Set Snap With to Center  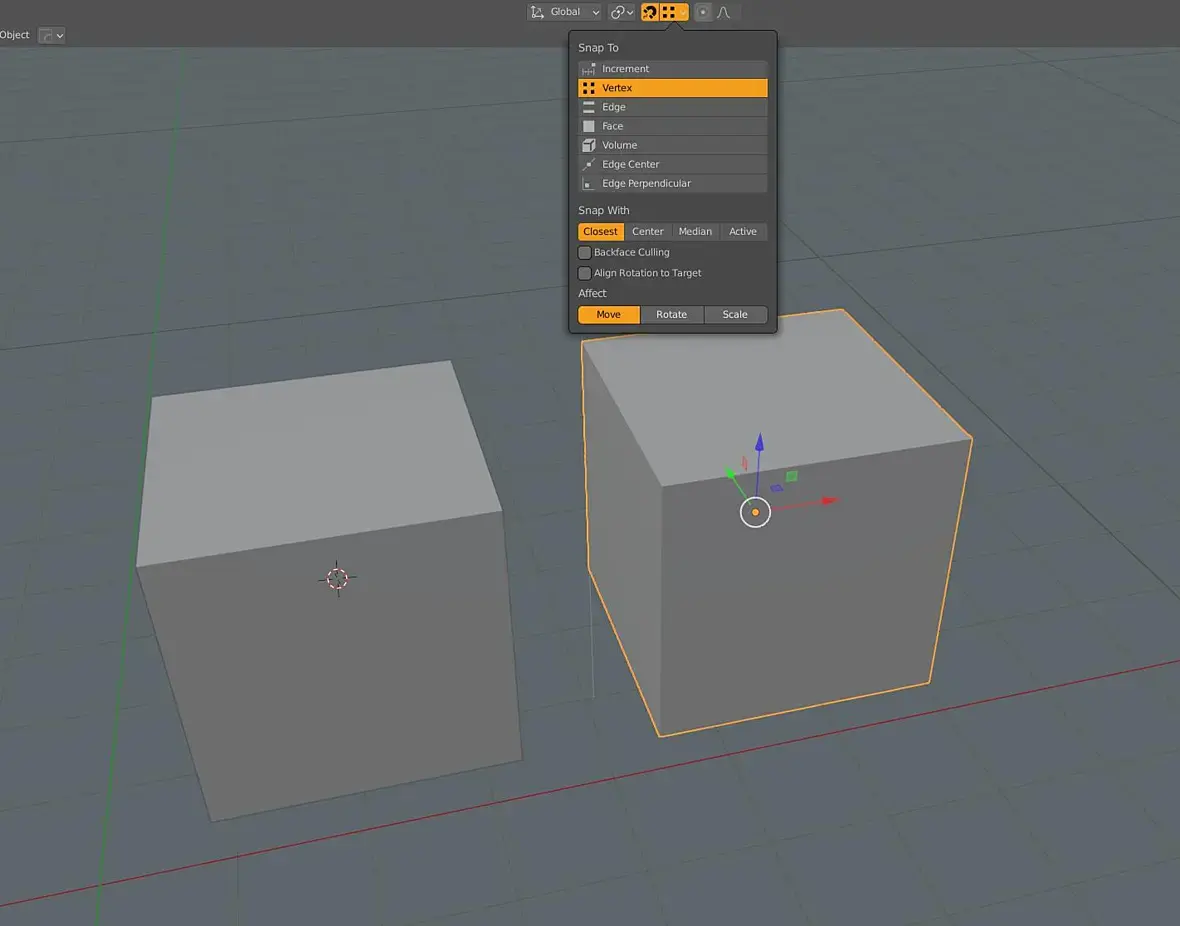tap(647, 232)
